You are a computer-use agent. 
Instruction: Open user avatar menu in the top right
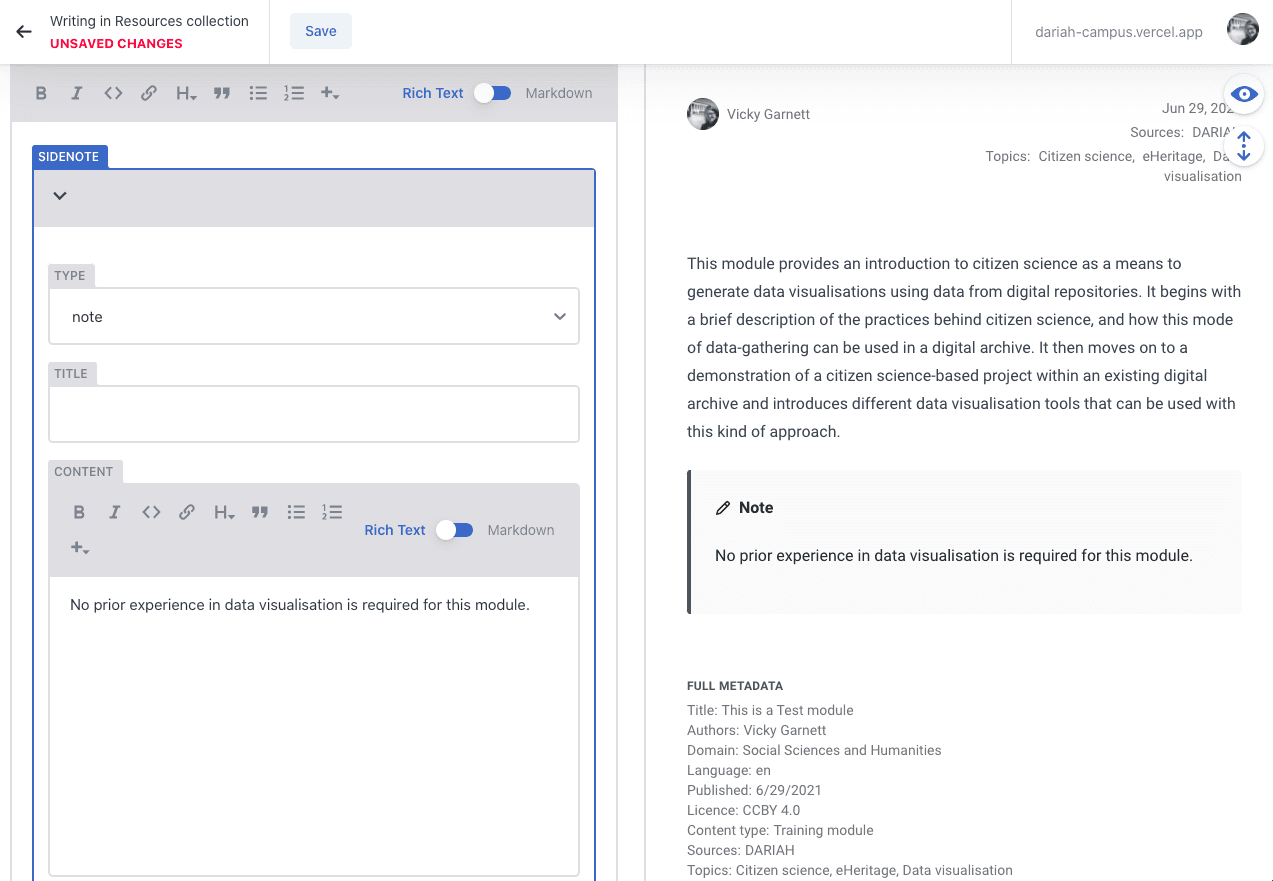(1243, 30)
